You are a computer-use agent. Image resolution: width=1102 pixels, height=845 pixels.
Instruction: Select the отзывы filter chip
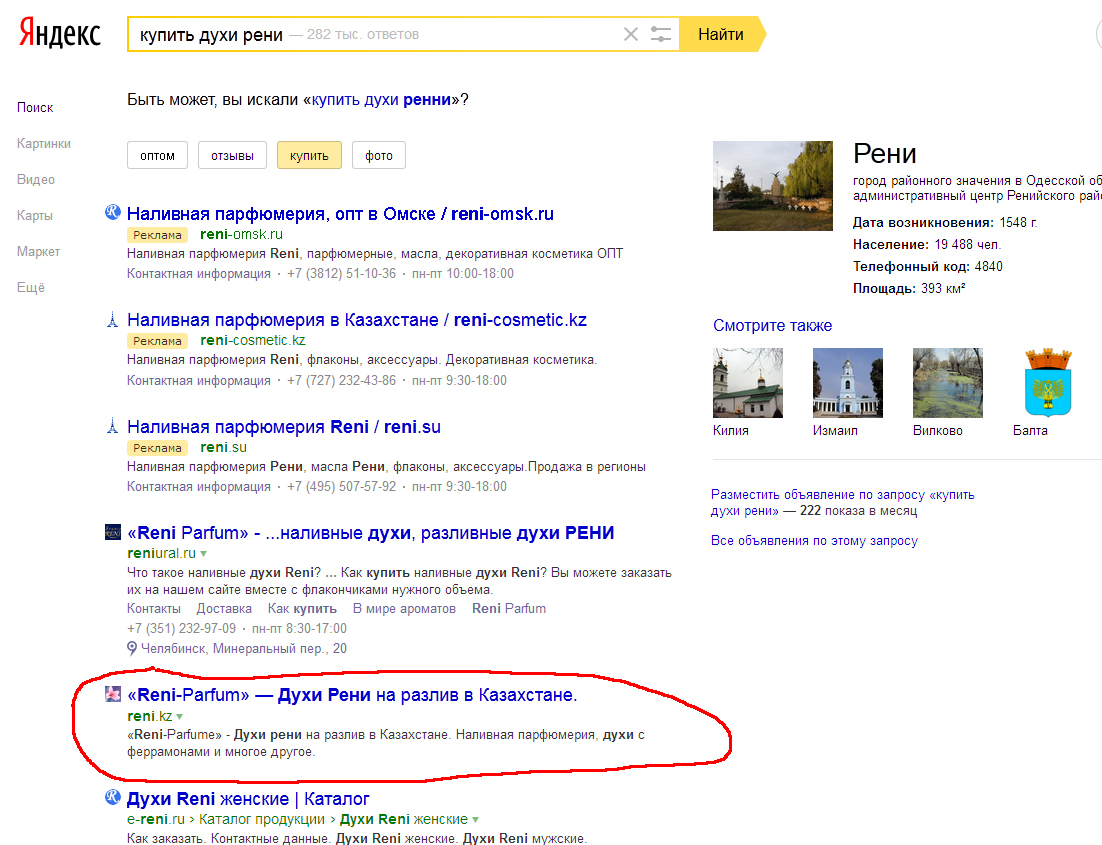click(x=232, y=155)
